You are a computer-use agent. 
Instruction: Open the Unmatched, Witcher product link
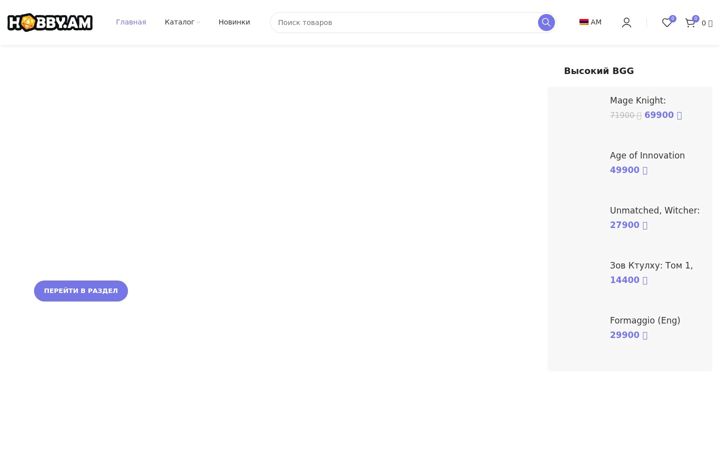[654, 211]
